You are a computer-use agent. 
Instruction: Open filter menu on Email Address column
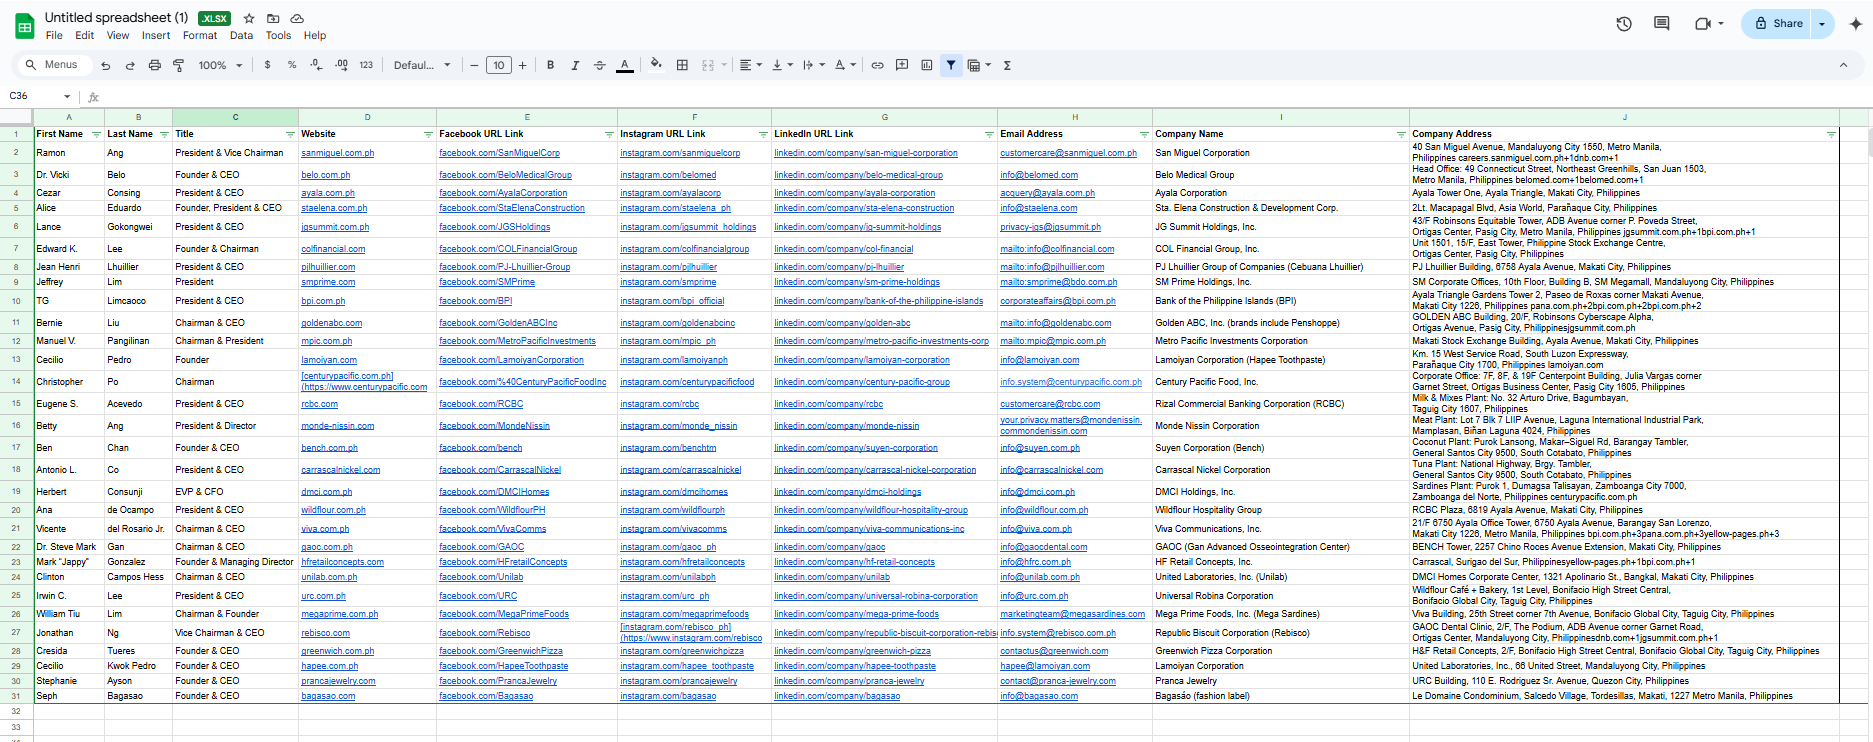click(1144, 134)
